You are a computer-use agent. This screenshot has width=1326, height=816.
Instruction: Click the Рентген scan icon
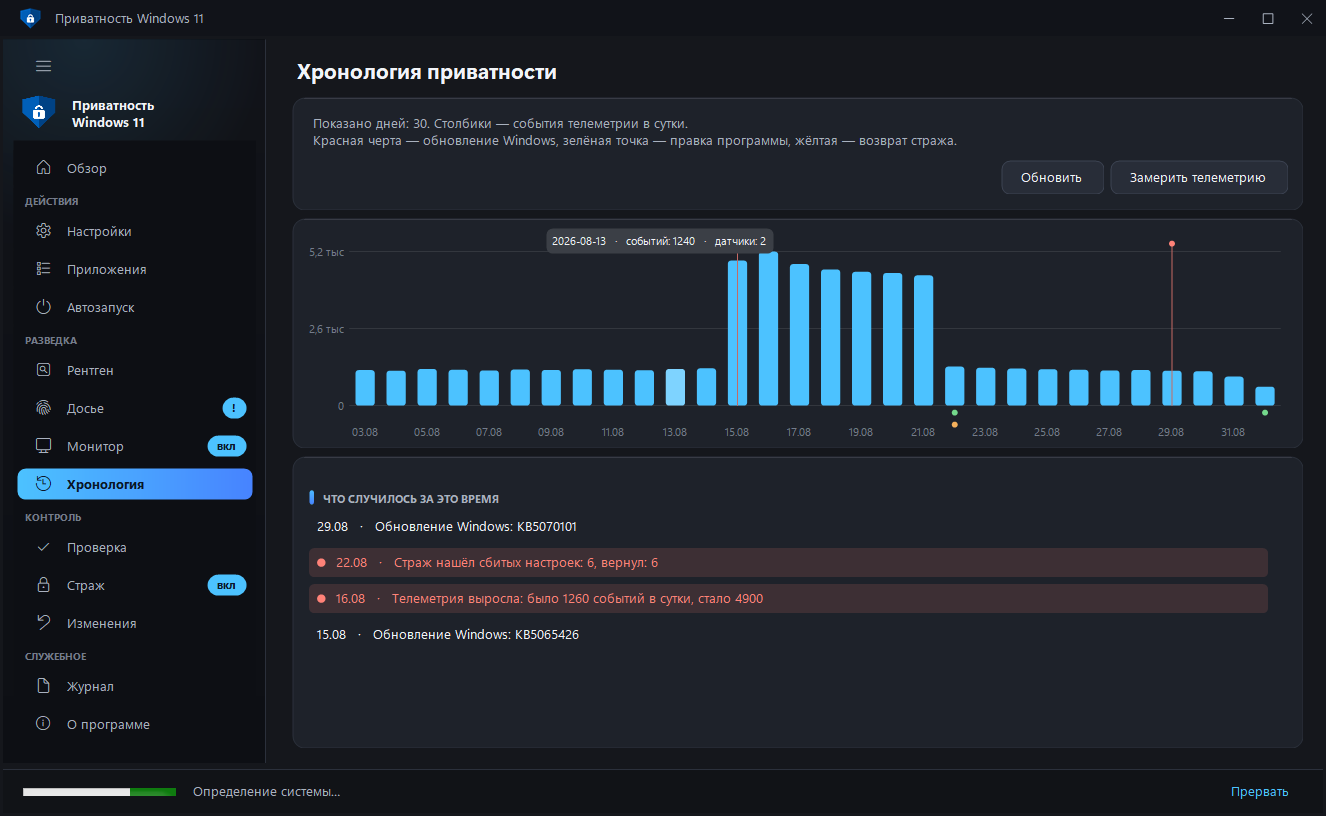click(x=43, y=370)
